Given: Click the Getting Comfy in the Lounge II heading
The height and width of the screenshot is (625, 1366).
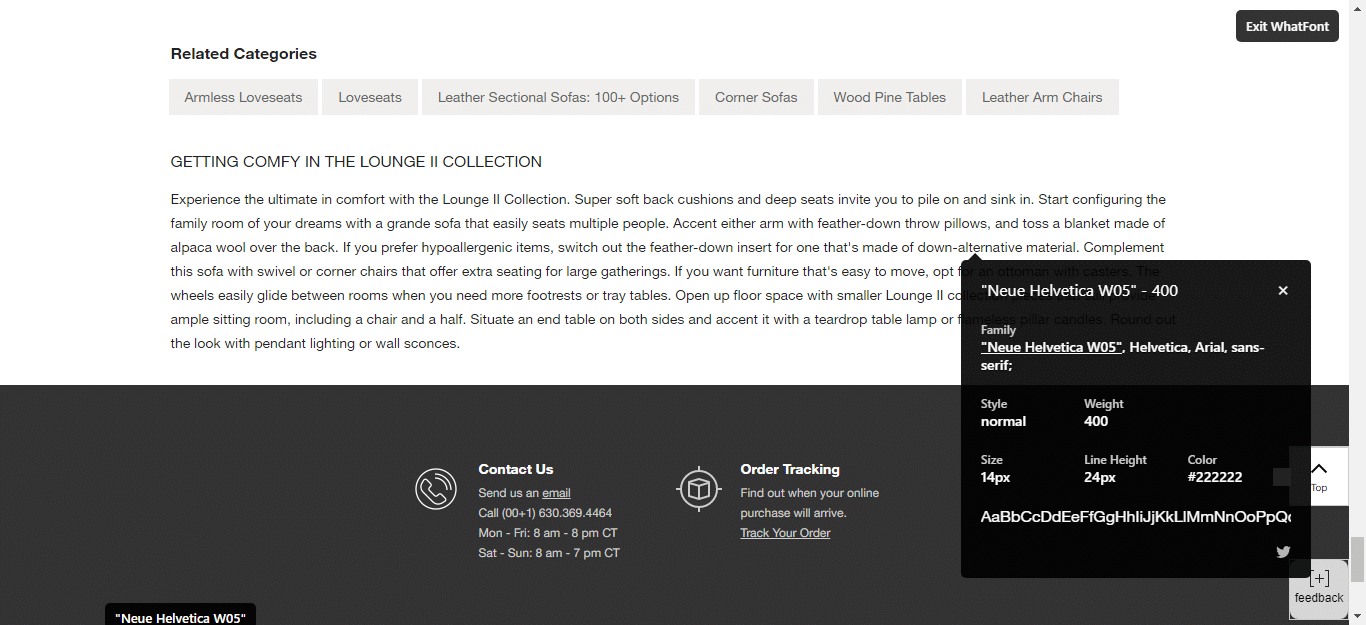Looking at the screenshot, I should tap(356, 162).
